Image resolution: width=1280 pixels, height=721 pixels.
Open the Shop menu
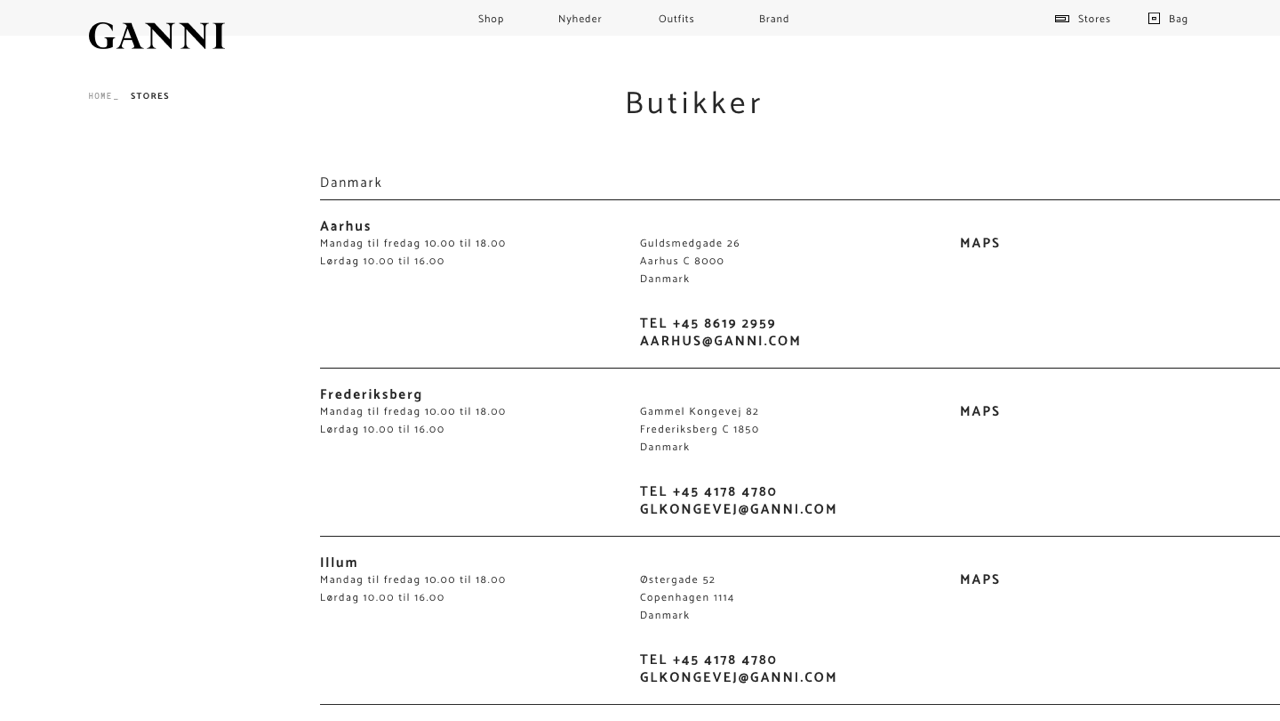coord(491,19)
